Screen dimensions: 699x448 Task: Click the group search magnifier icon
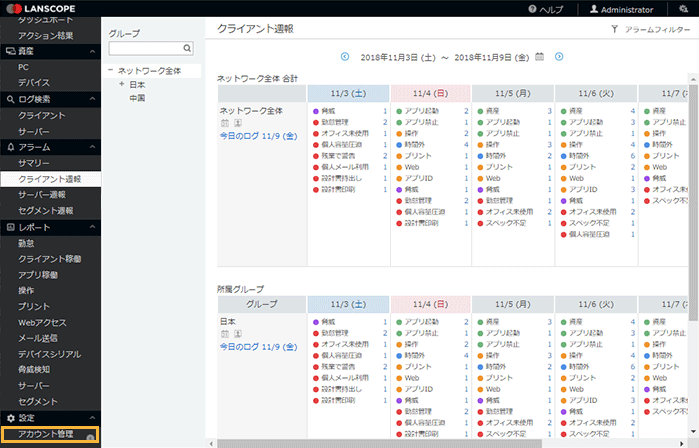[x=187, y=47]
